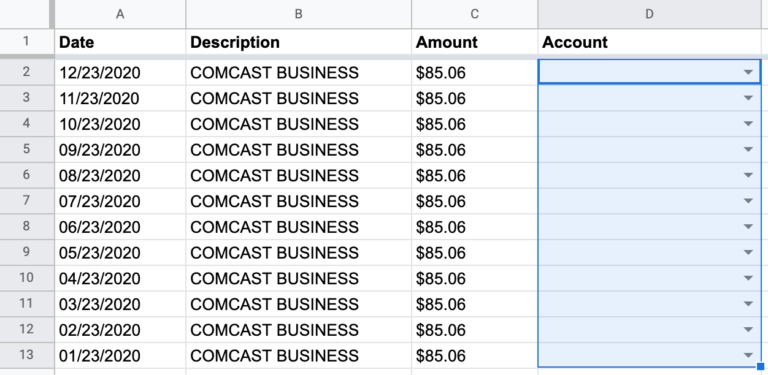Select the 07/23/2020 date cell
This screenshot has width=768, height=375.
coord(120,201)
